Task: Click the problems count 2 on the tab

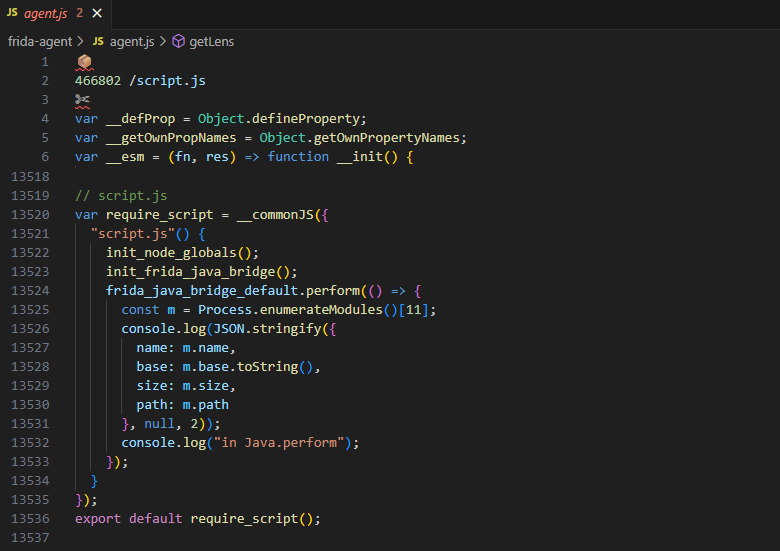Action: (77, 14)
